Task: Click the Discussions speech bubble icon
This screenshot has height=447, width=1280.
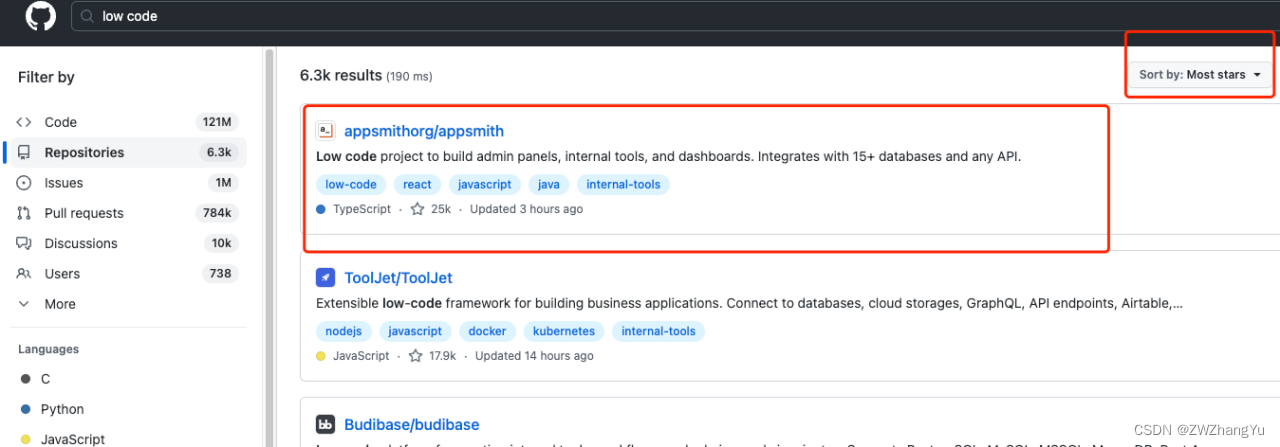Action: [24, 244]
